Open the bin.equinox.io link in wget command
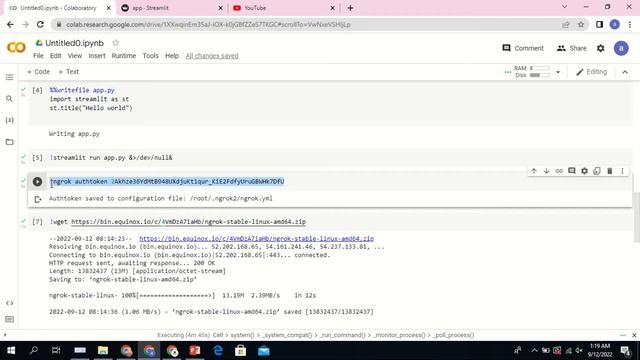The image size is (640, 360). (188, 222)
